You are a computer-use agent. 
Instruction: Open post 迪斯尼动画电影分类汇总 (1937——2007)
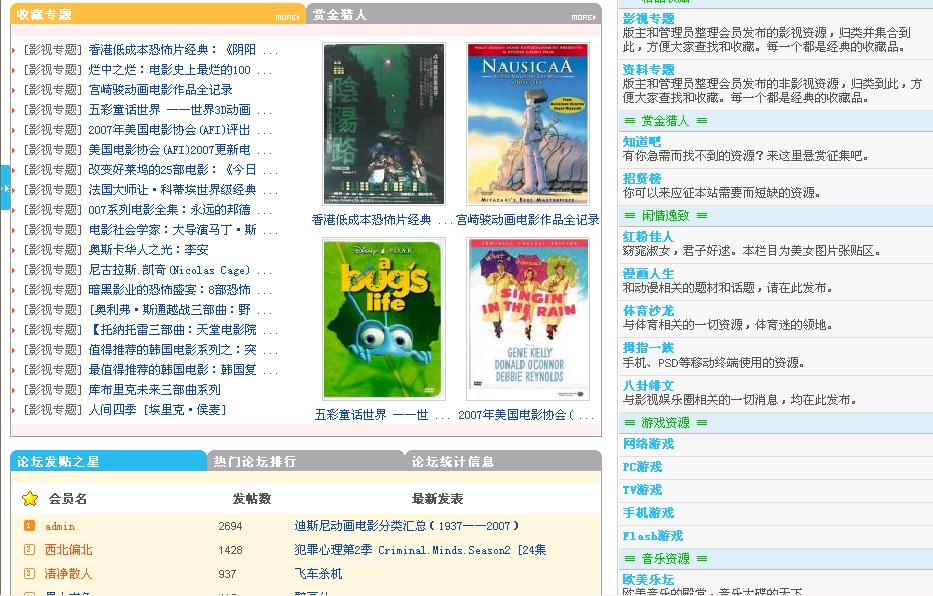click(x=407, y=526)
